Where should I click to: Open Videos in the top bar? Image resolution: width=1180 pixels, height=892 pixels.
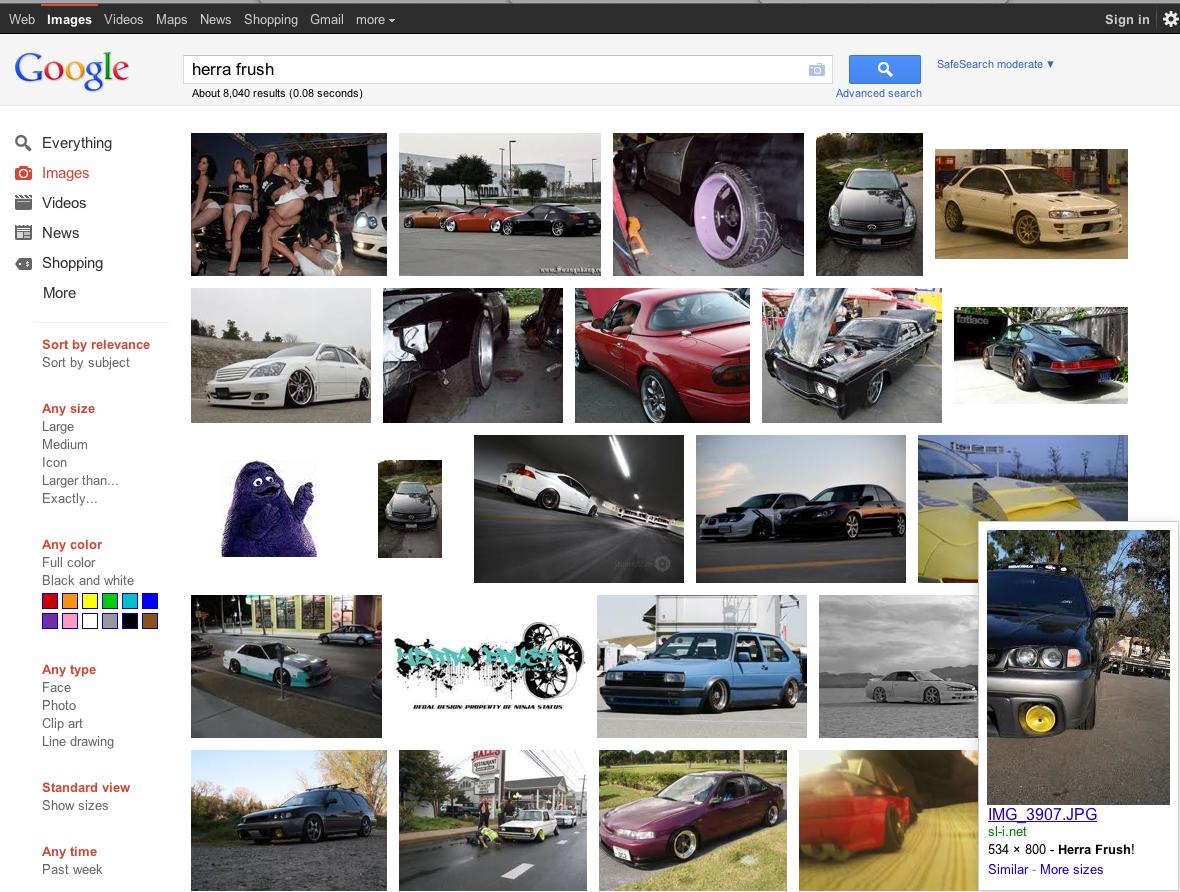(x=123, y=20)
